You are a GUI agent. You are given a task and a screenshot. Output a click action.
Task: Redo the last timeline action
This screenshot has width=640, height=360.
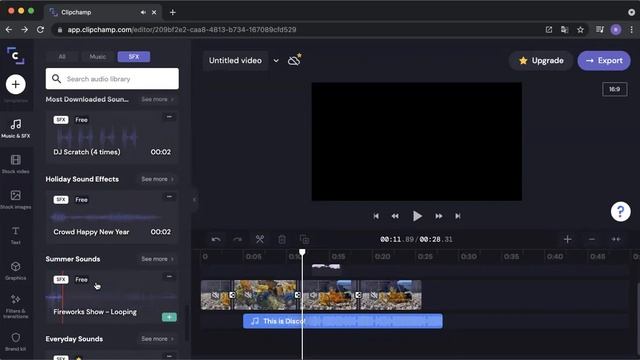(x=238, y=239)
